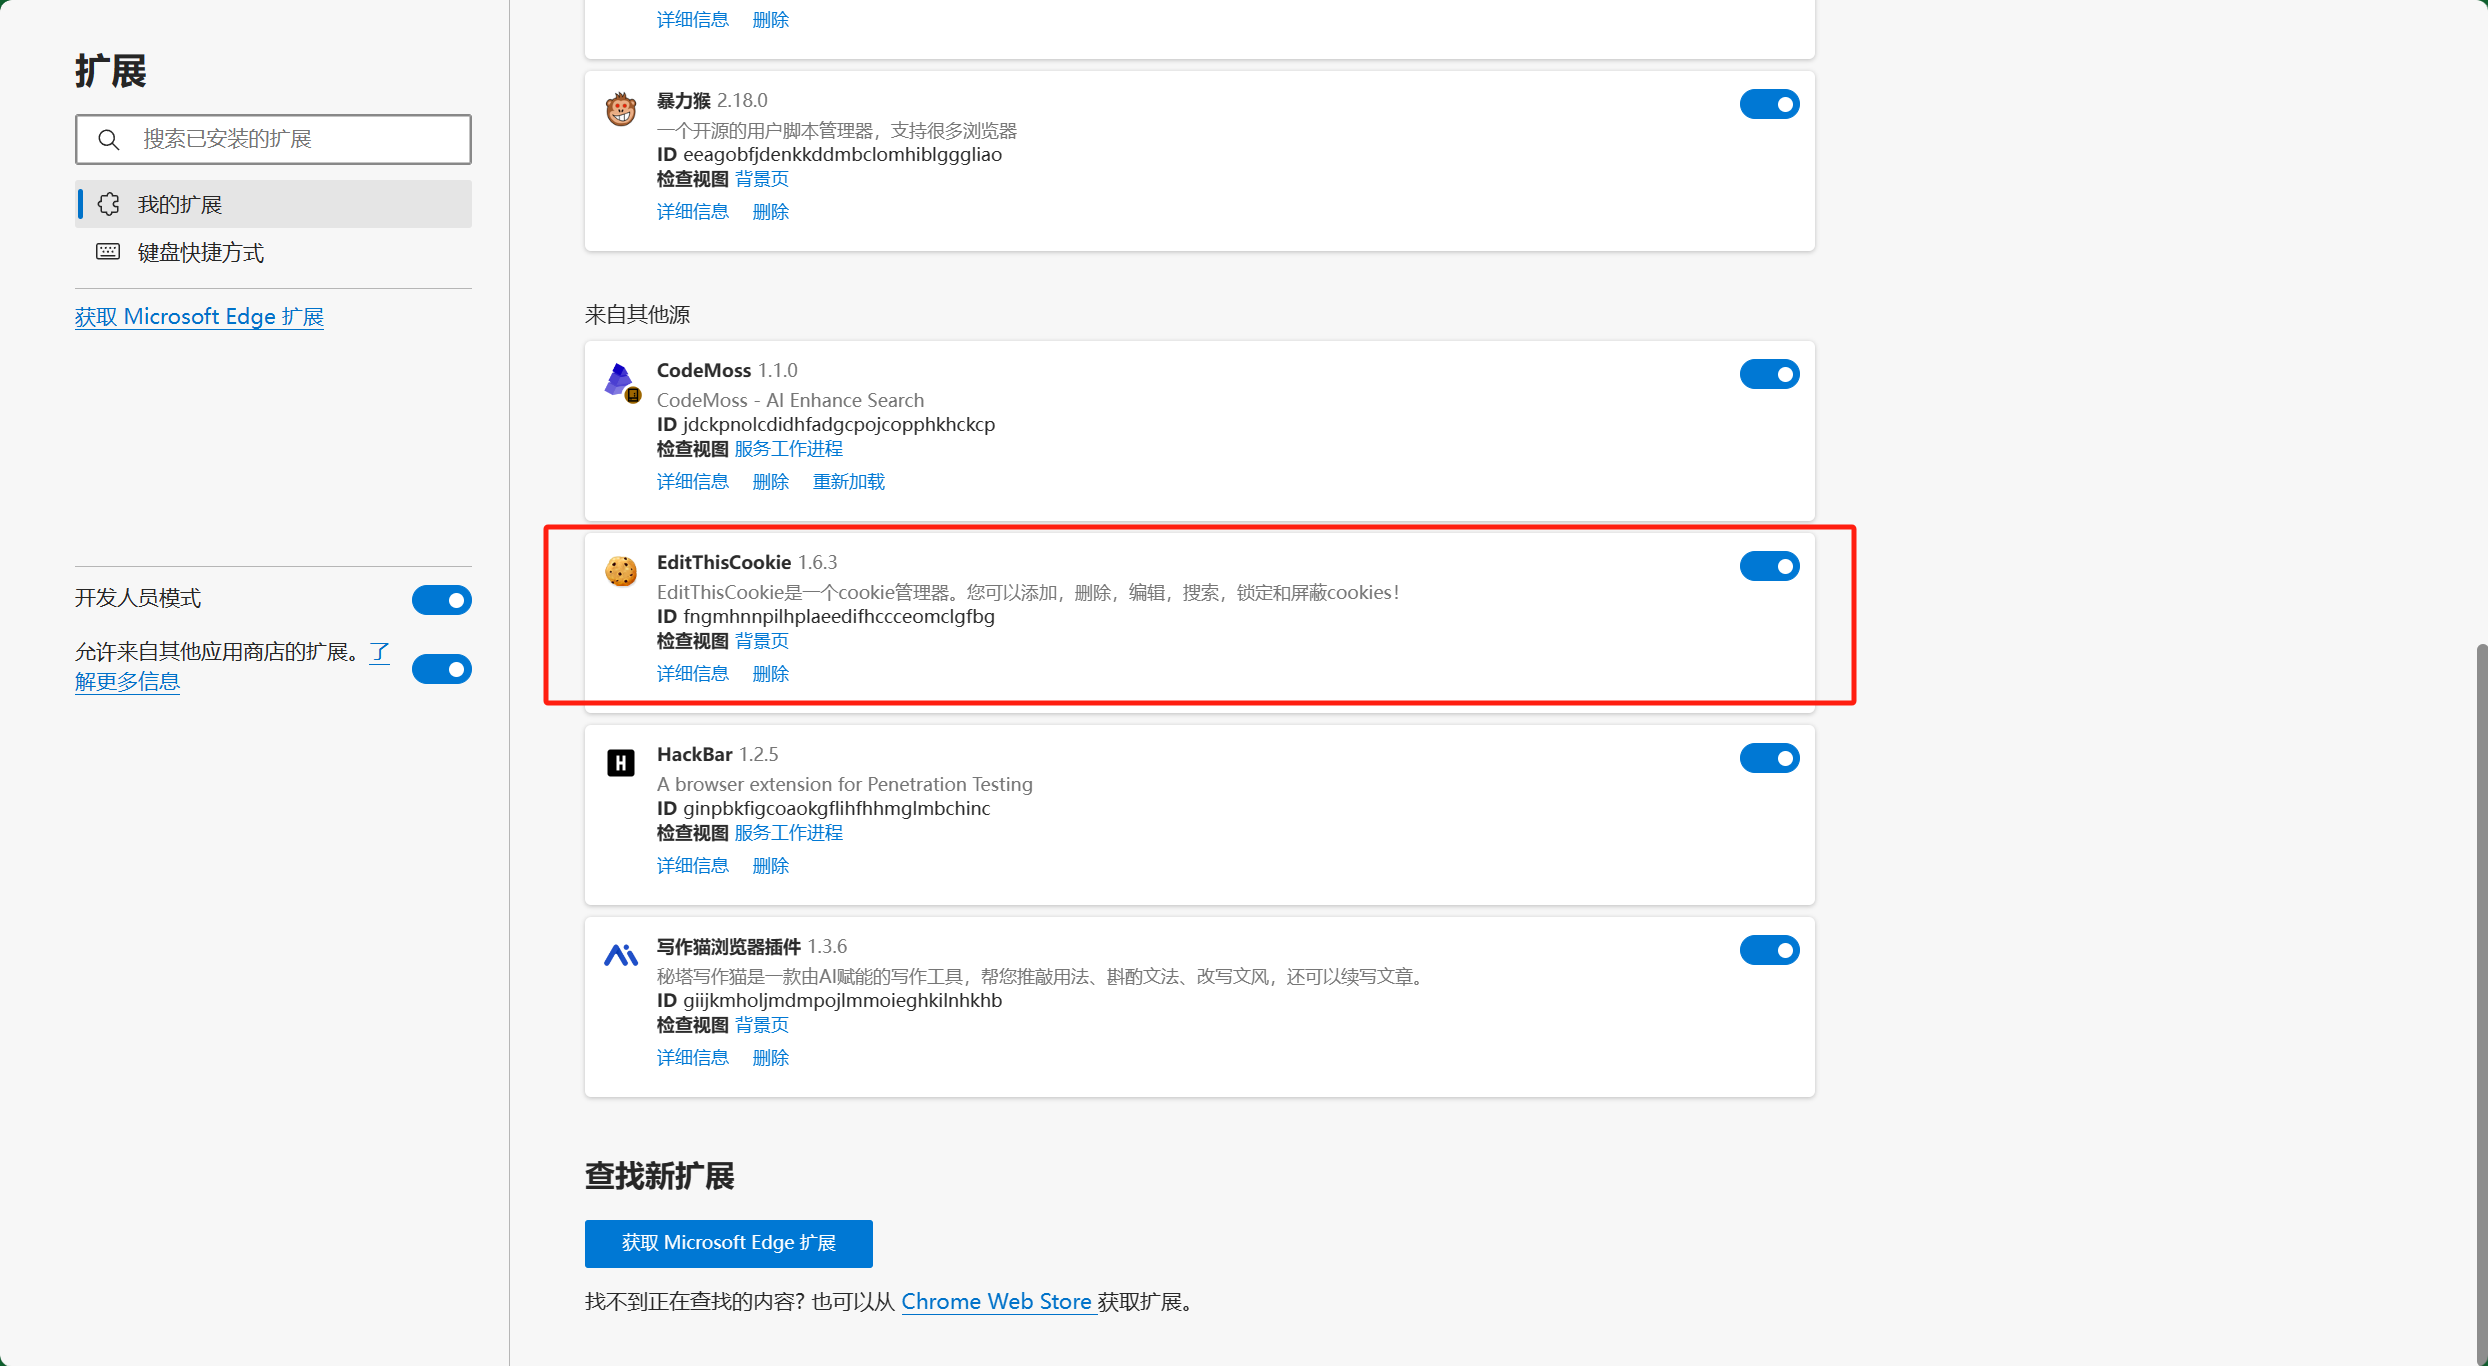This screenshot has width=2488, height=1366.
Task: Click the keyboard icon beside 键盘快捷方式
Action: point(108,252)
